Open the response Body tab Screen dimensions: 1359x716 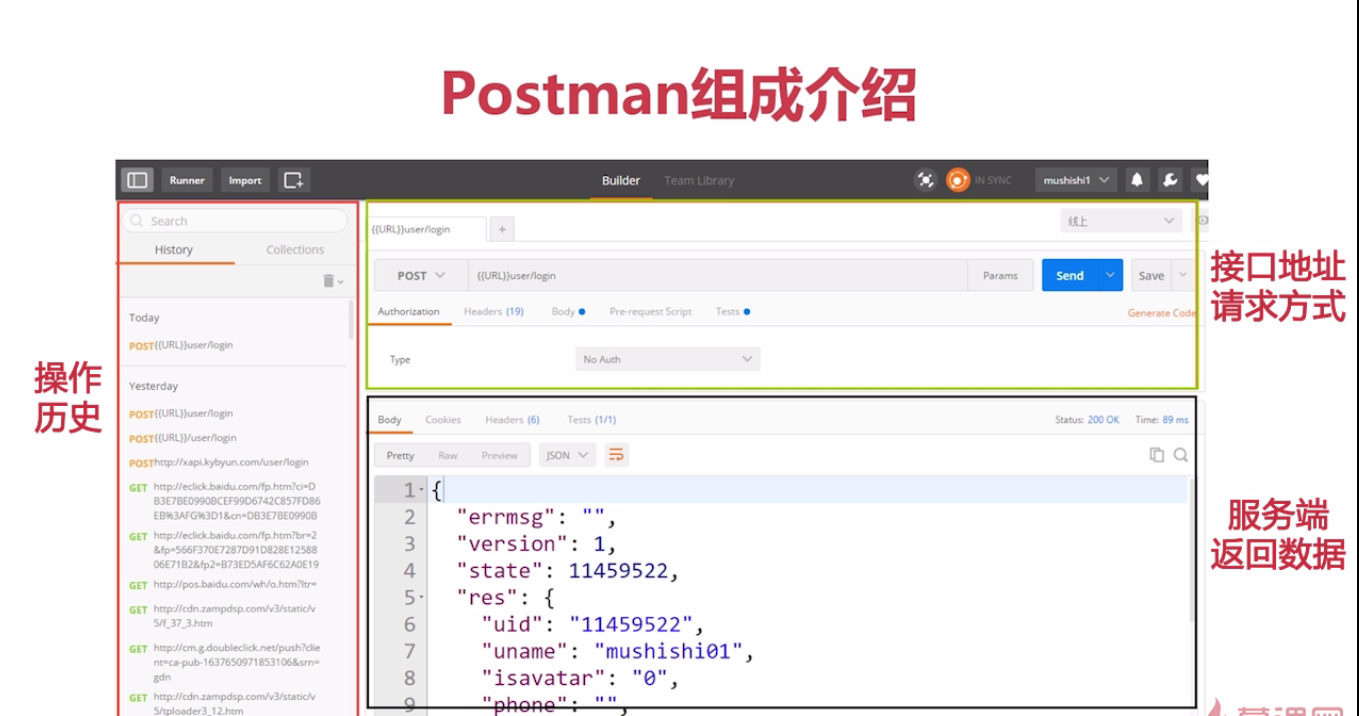[x=389, y=419]
